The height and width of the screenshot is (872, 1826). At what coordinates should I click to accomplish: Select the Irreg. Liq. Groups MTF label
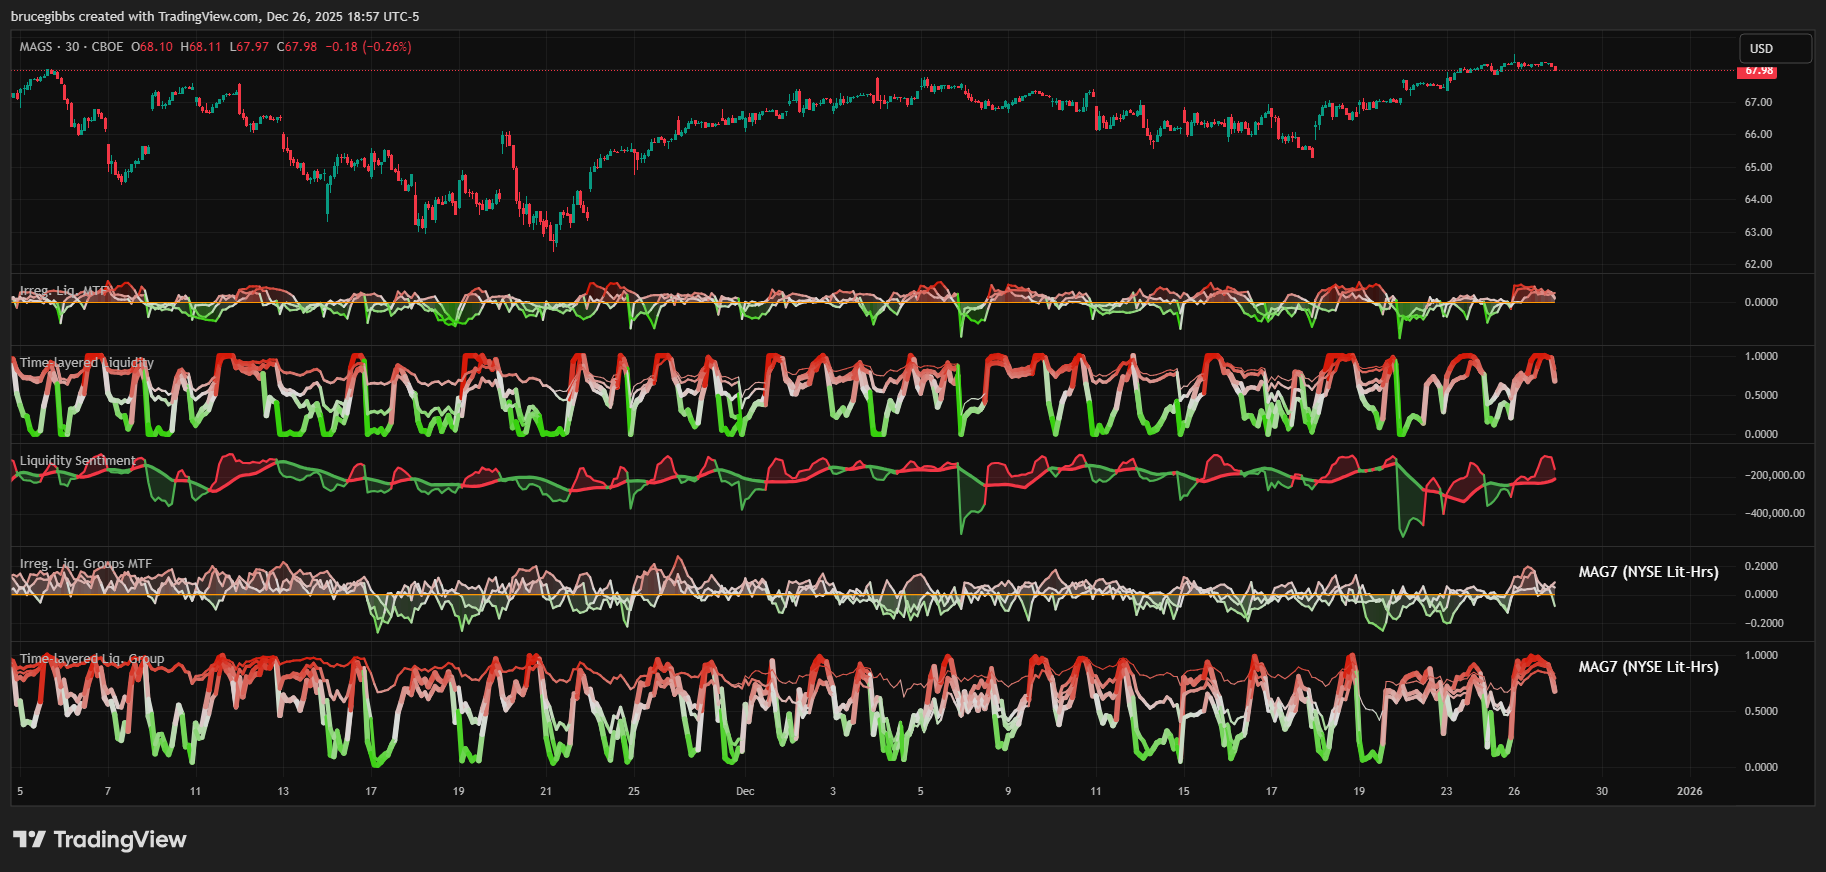point(86,564)
